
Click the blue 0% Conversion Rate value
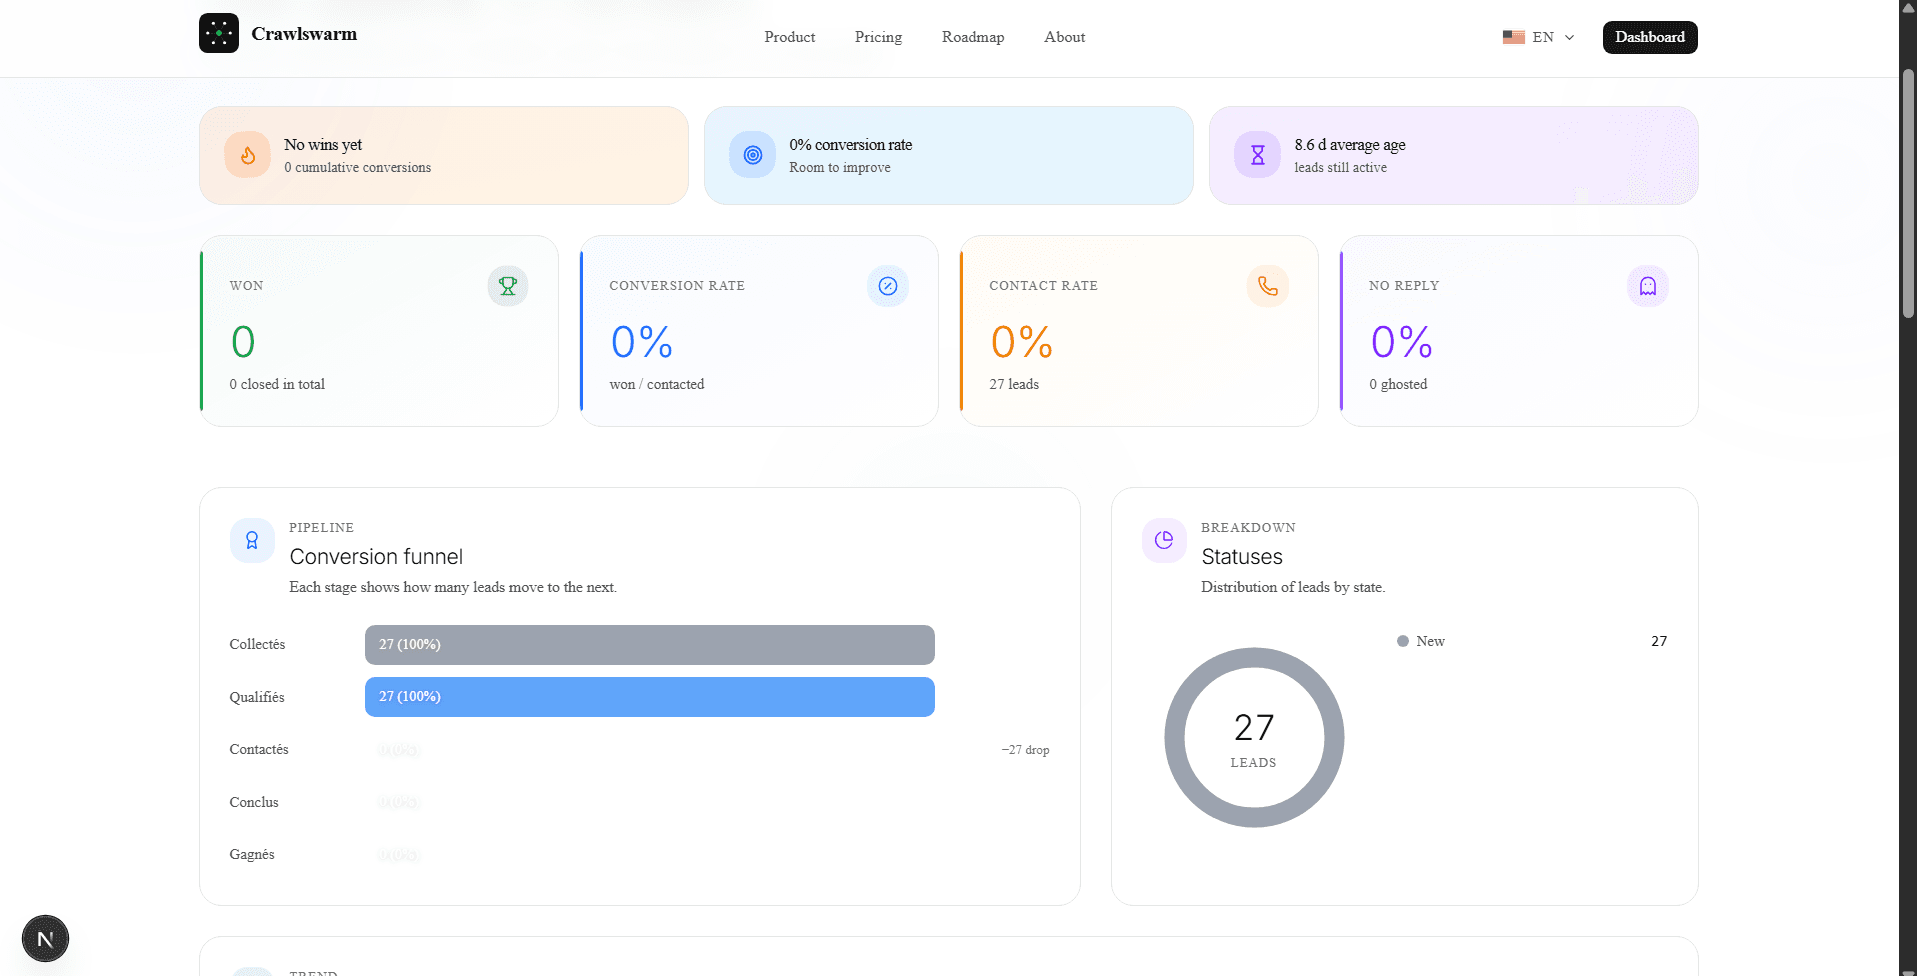(x=642, y=342)
